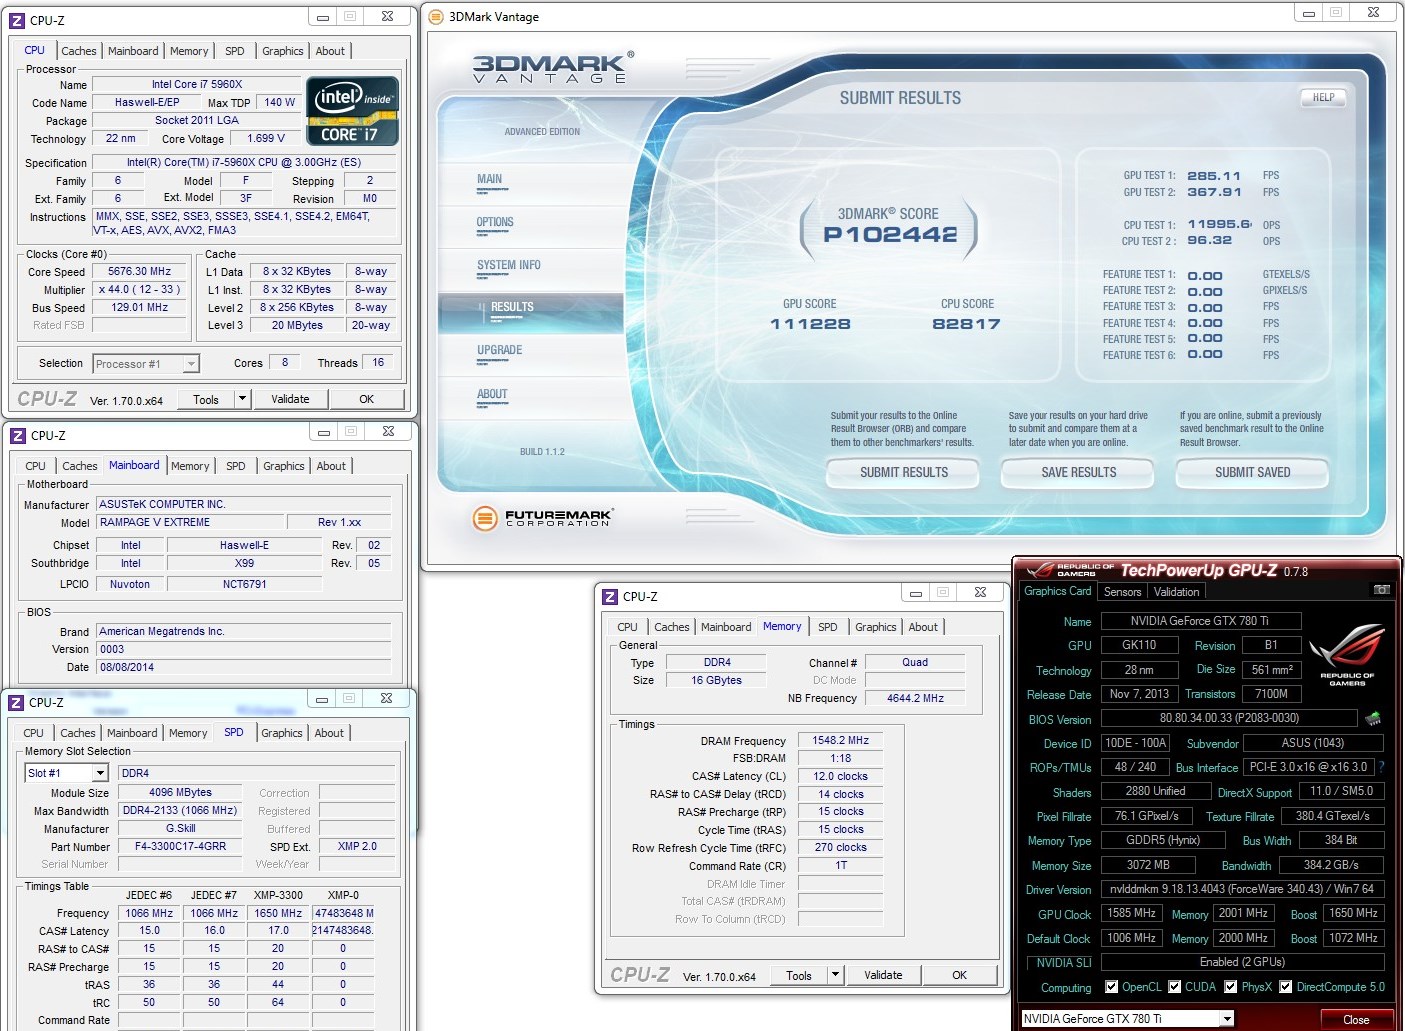Screen dimensions: 1405x1031
Task: Click the Graphics Card tab in GPU-Z
Action: pos(1058,591)
